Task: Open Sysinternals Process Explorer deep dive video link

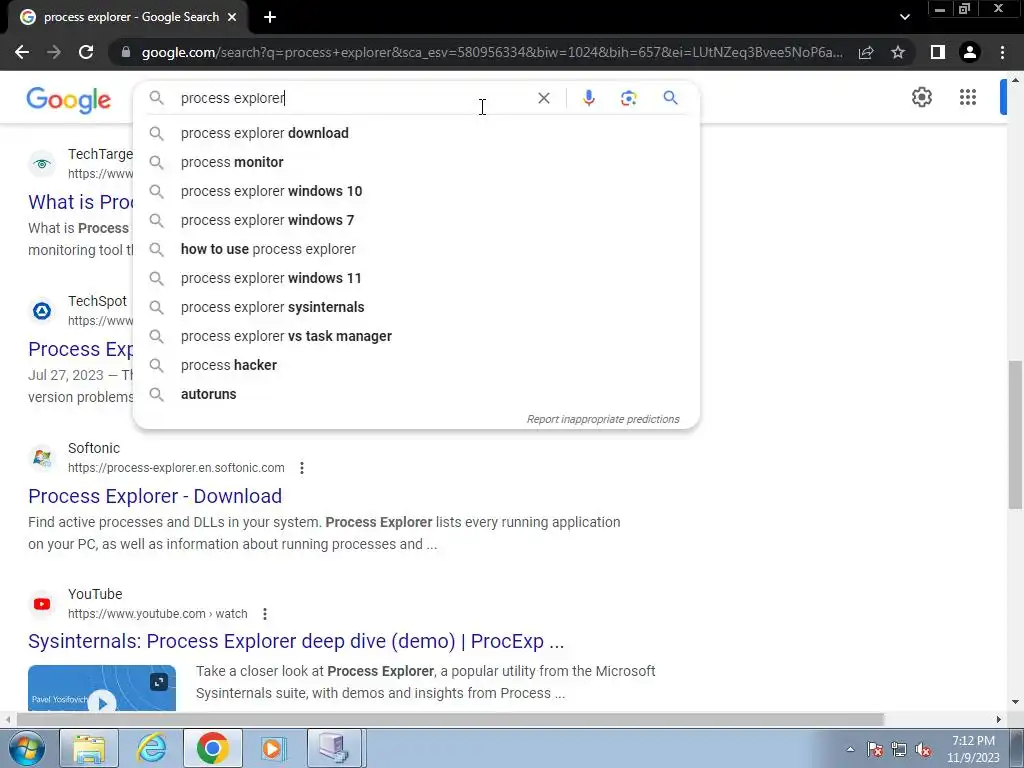Action: 296,641
